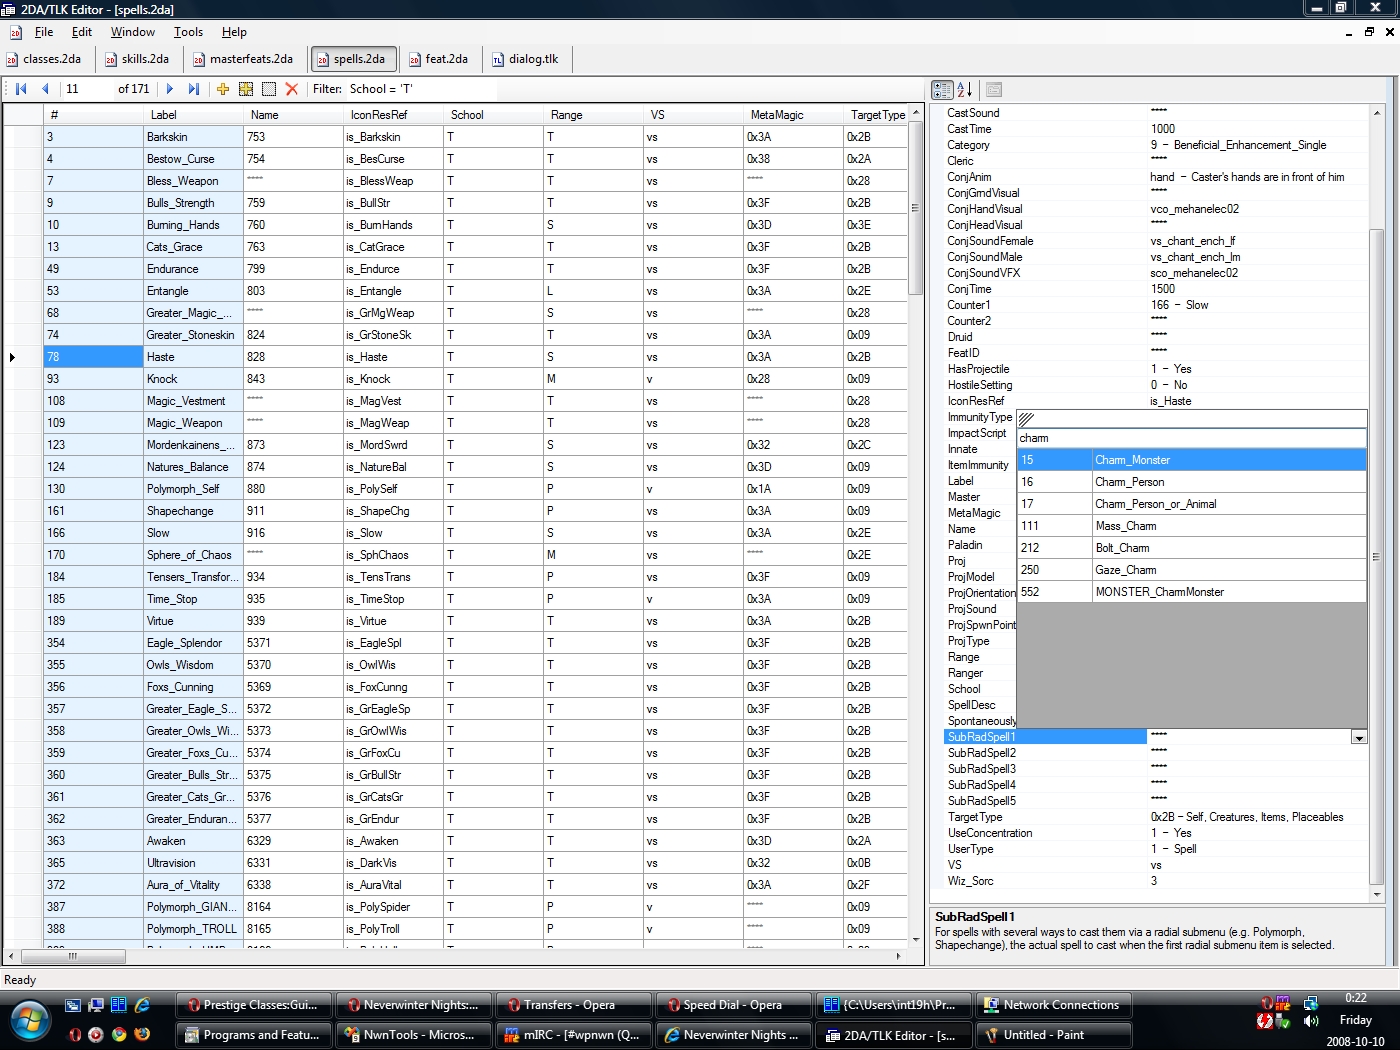The image size is (1400, 1050).
Task: Toggle Alphabetical sort in property grid
Action: [x=965, y=90]
